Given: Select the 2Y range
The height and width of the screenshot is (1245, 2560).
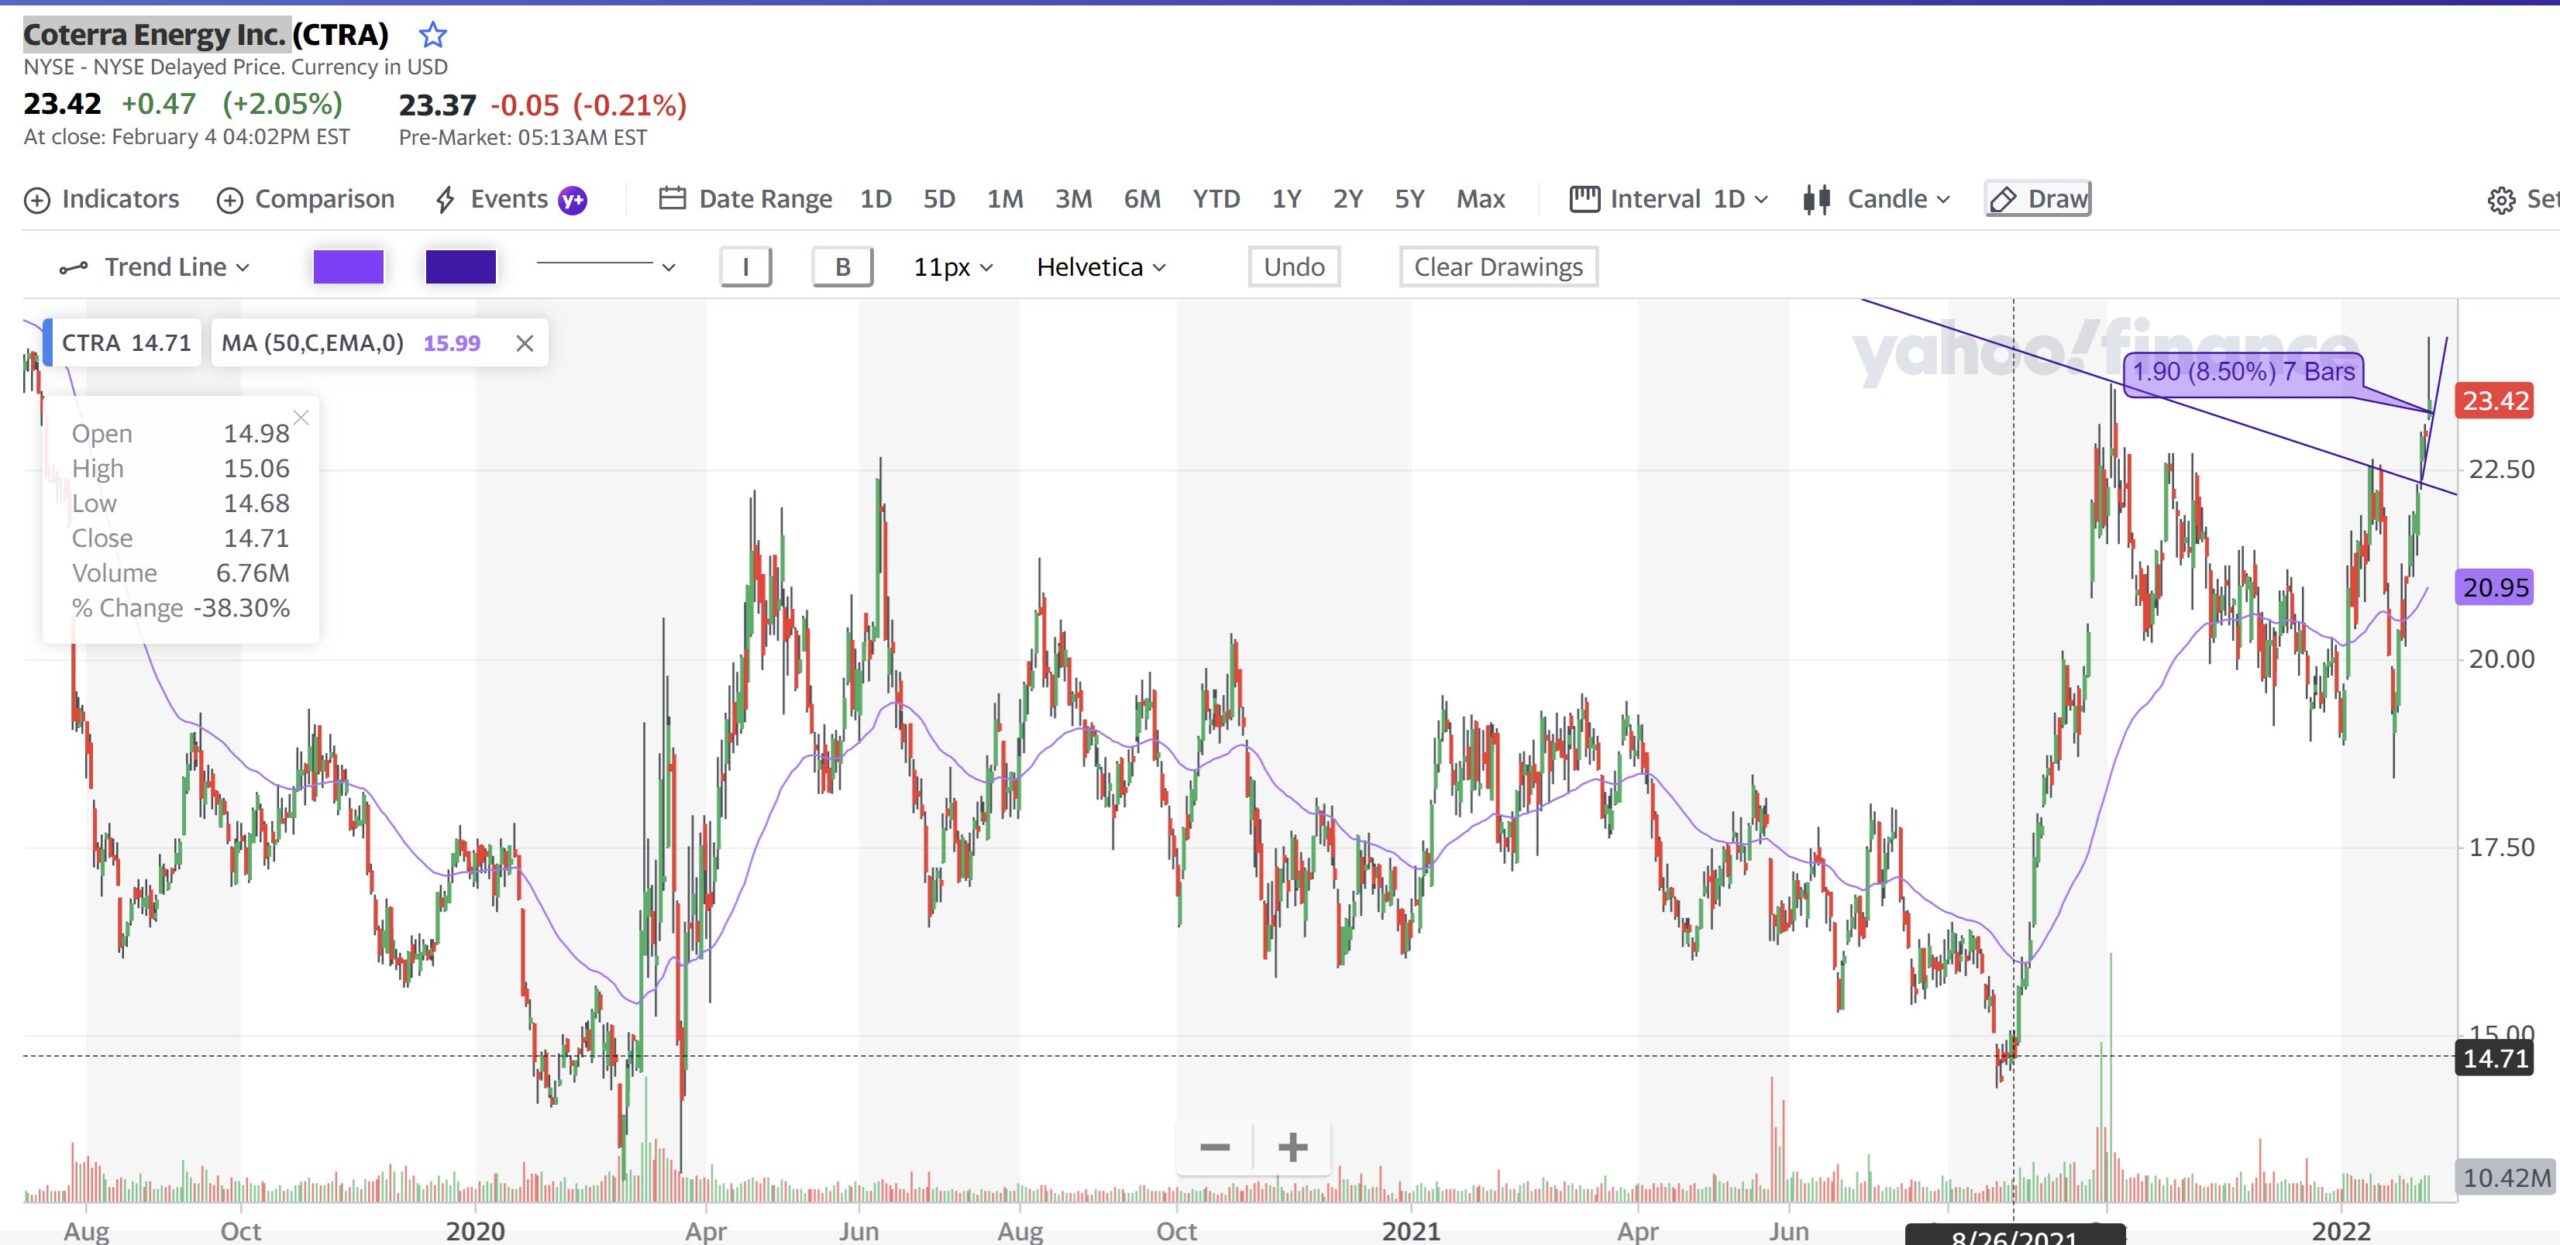Looking at the screenshot, I should point(1347,199).
